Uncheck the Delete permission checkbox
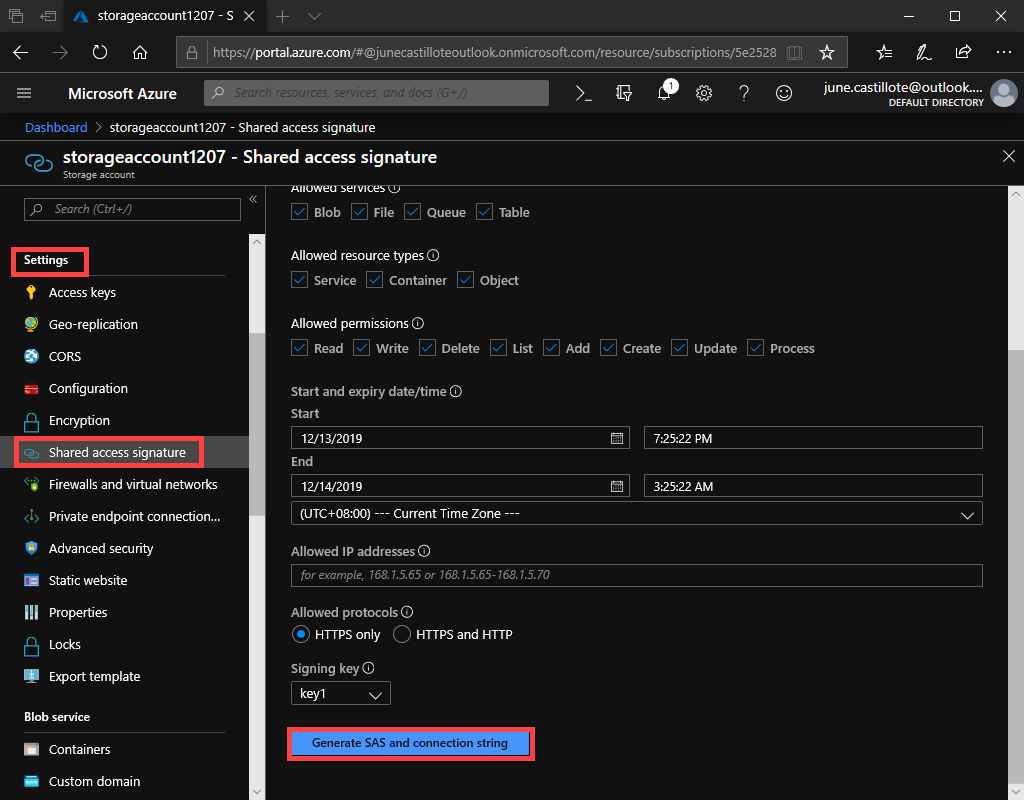This screenshot has height=800, width=1024. tap(427, 348)
